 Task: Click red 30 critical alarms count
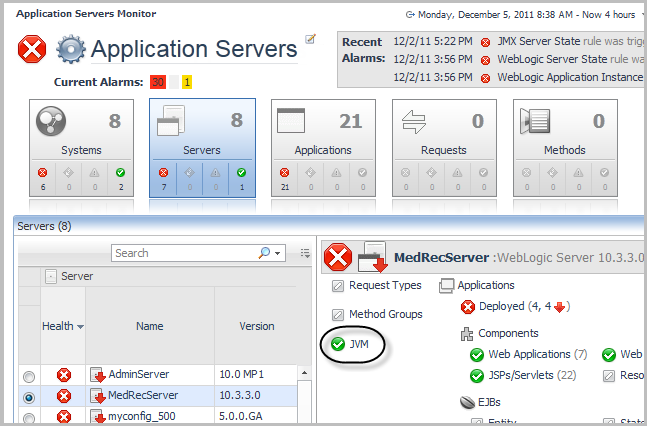(x=158, y=82)
